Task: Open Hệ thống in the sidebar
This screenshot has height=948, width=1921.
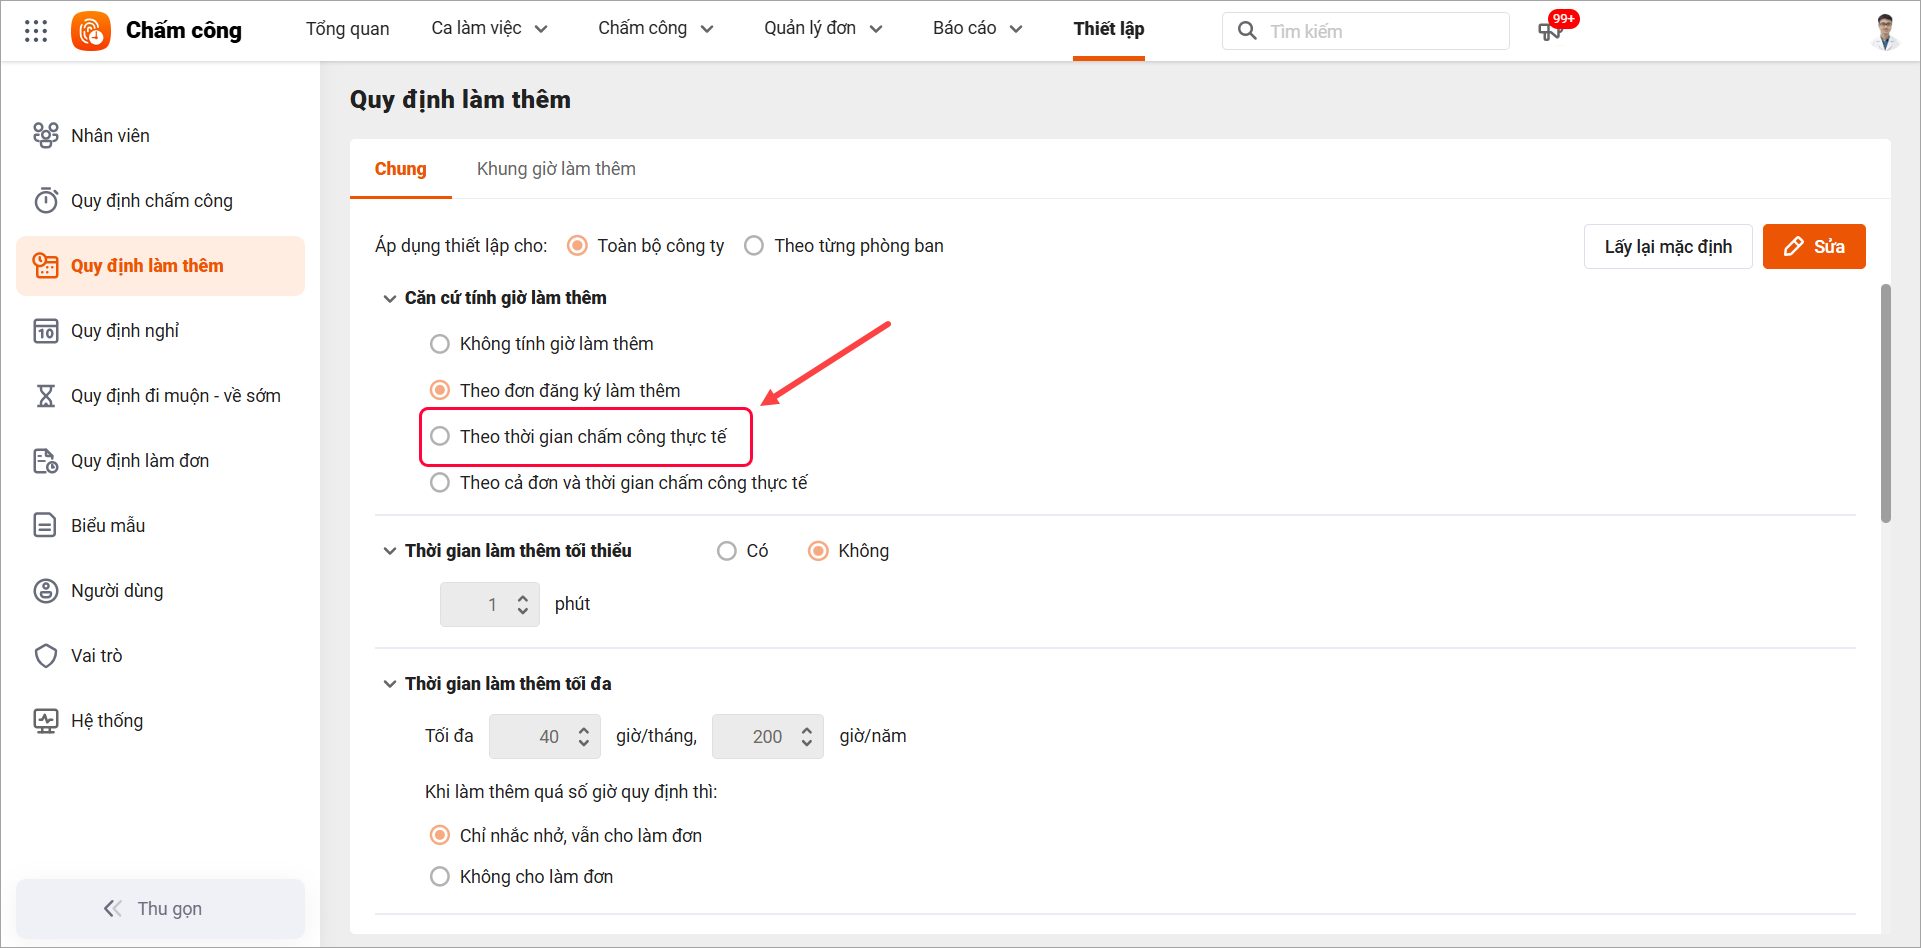Action: tap(160, 720)
